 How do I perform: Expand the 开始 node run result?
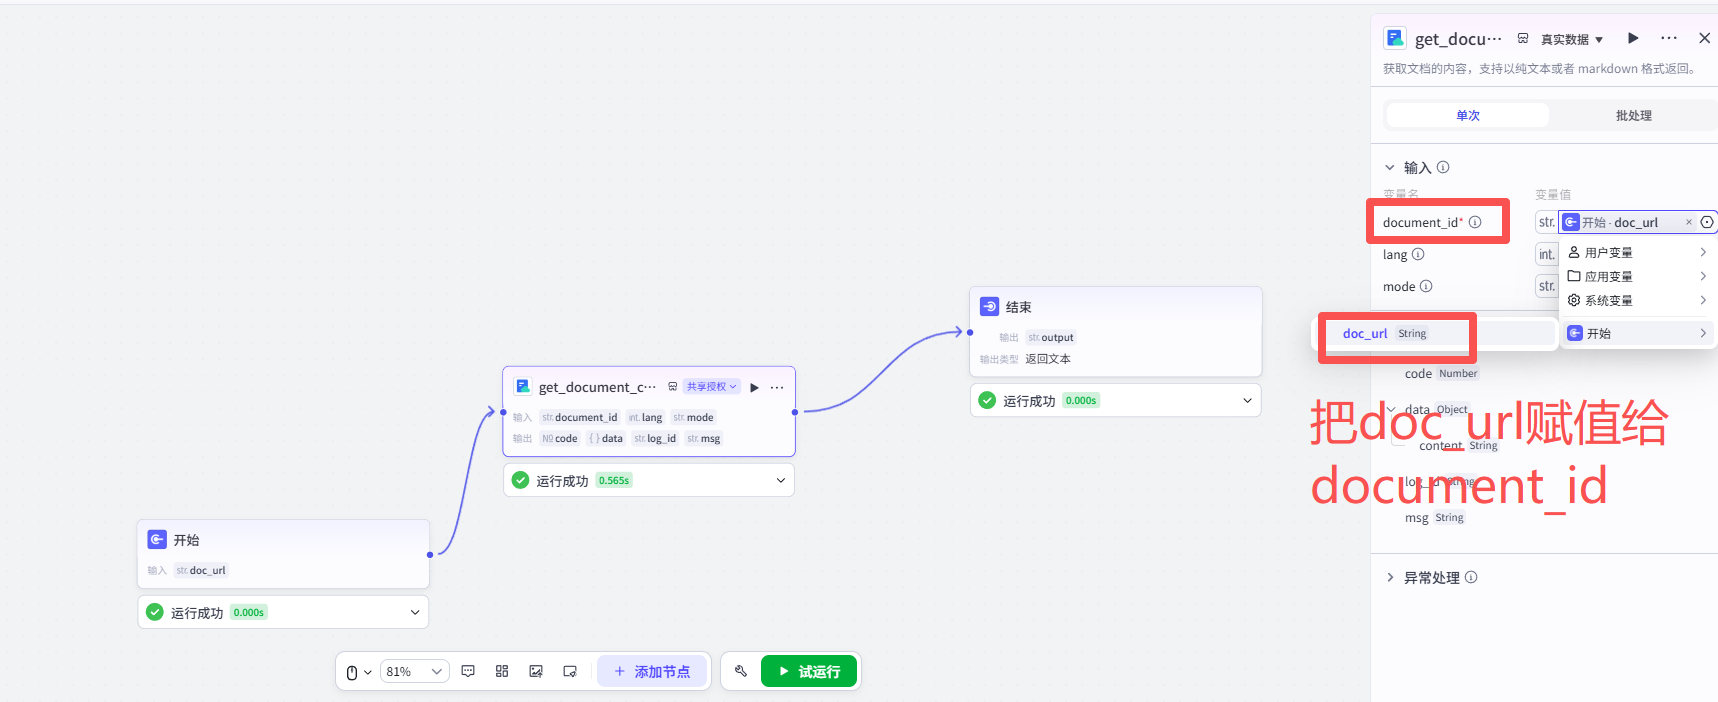click(x=415, y=612)
